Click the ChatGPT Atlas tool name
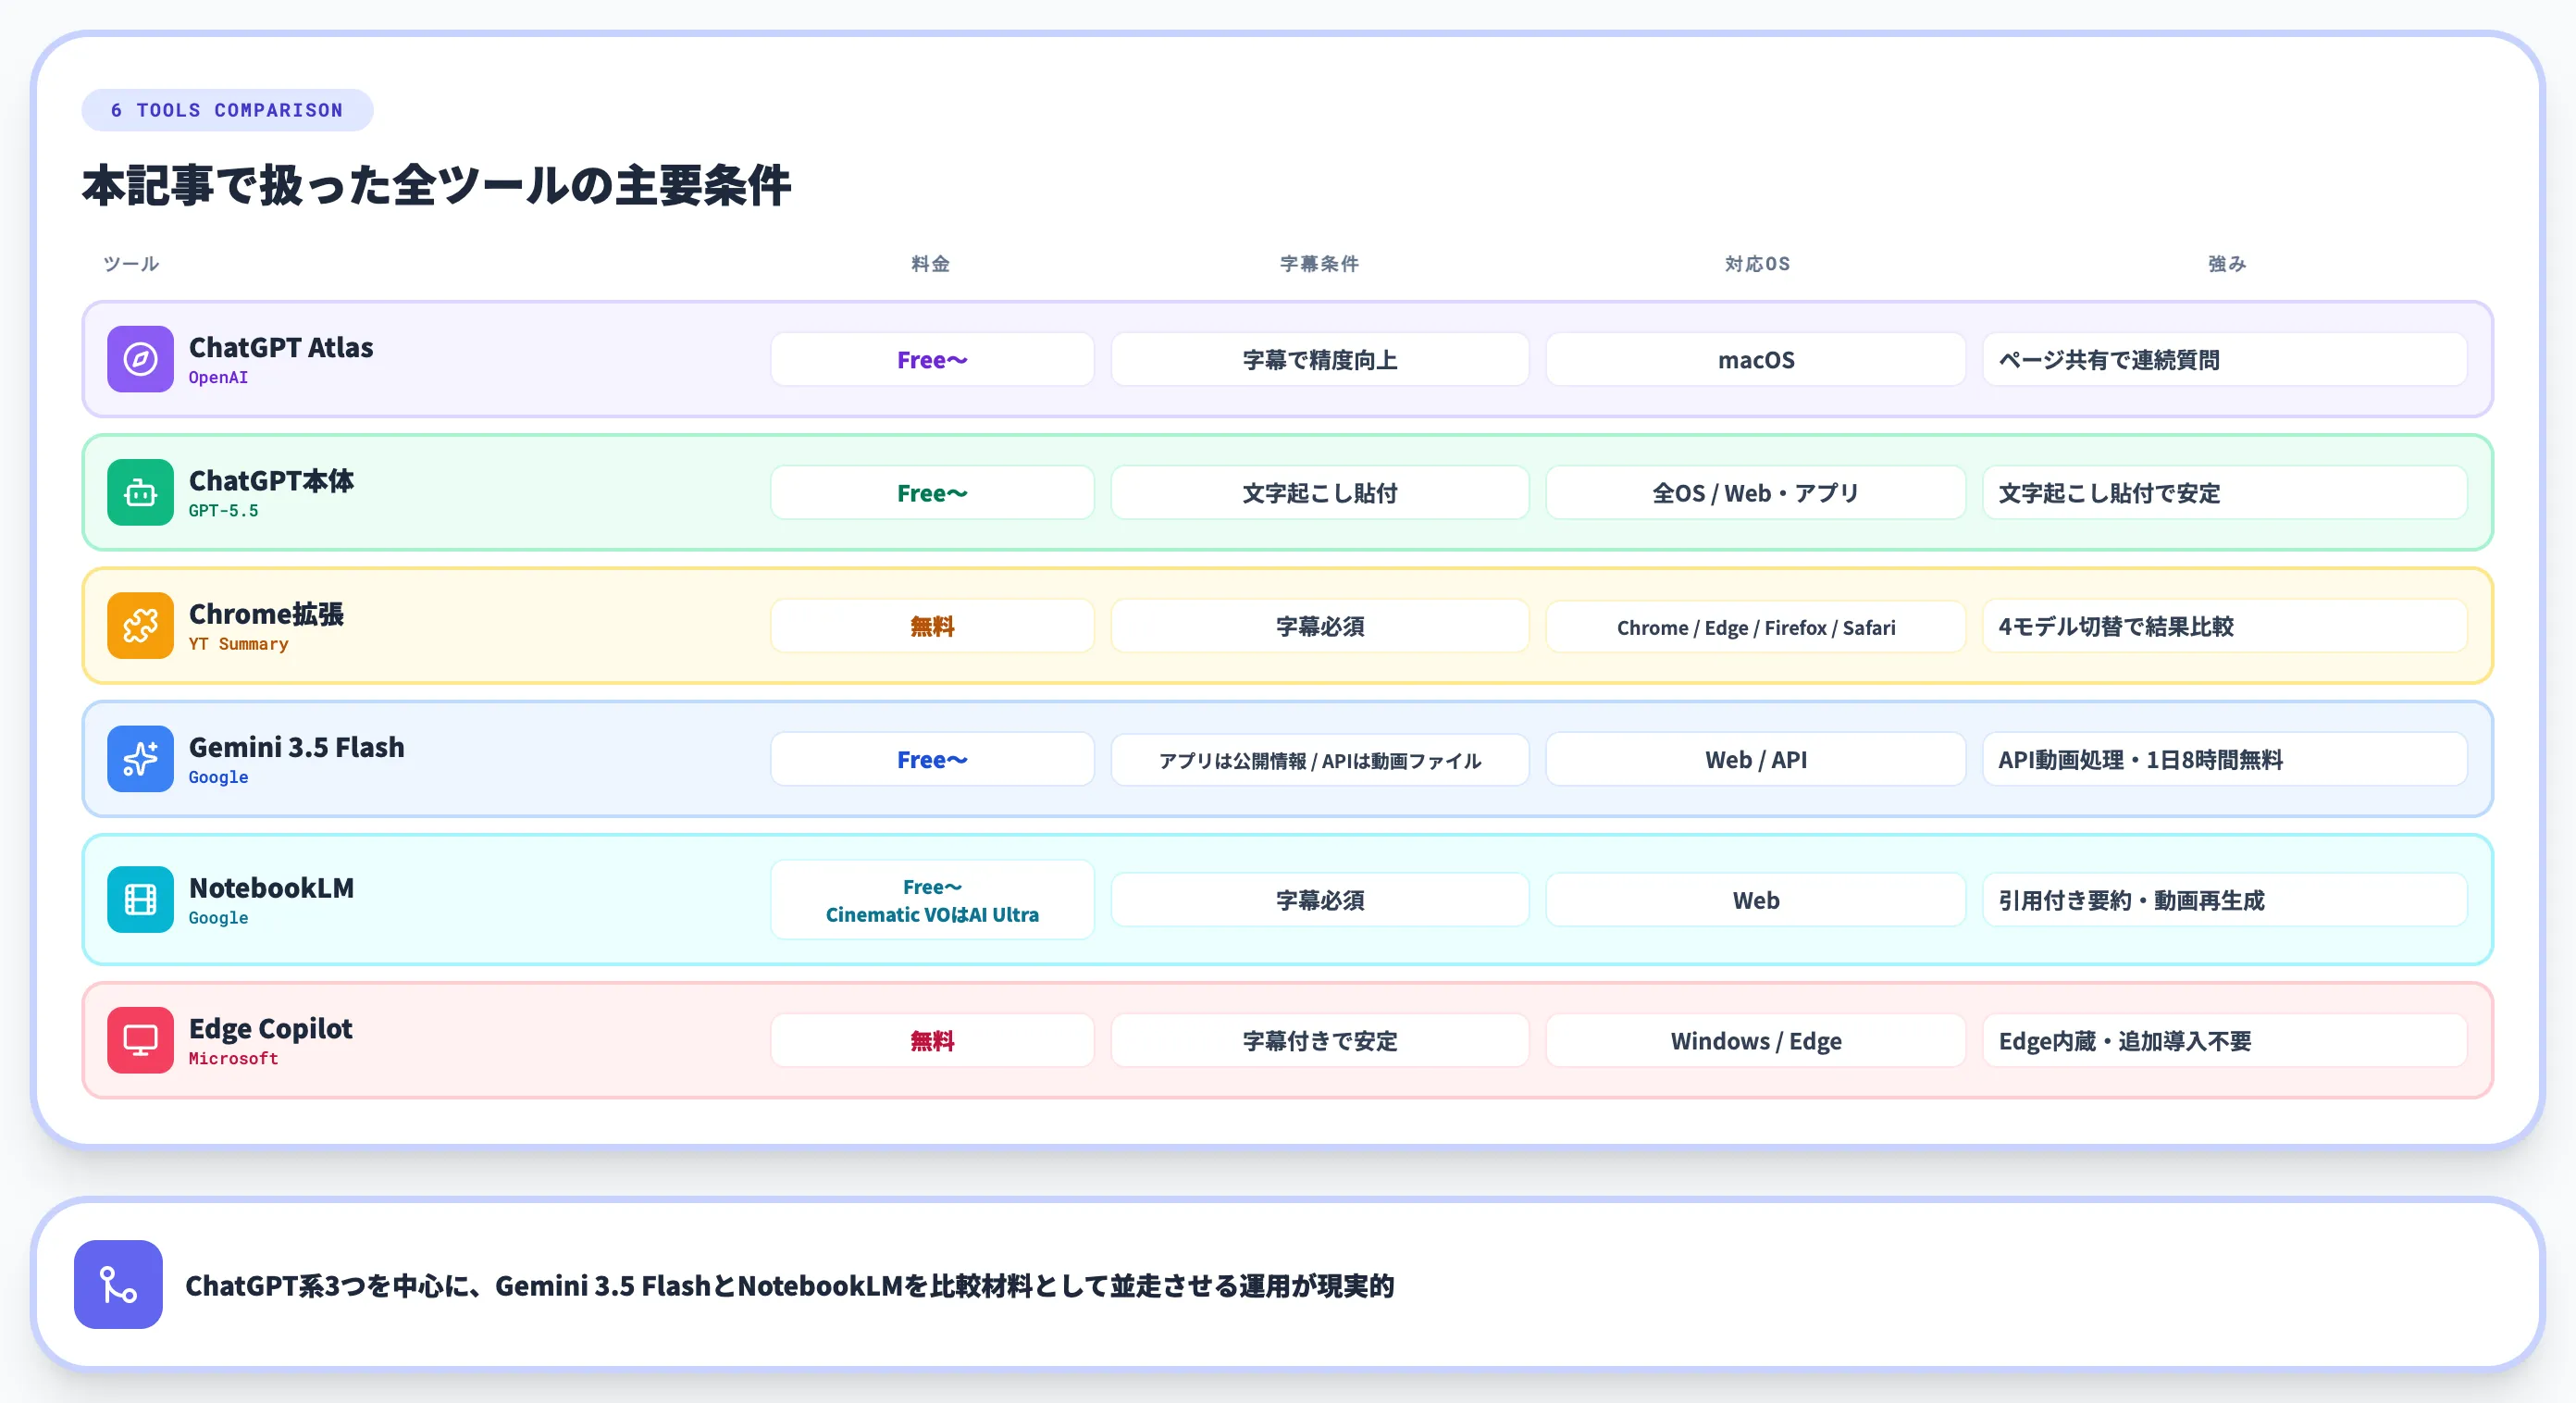2576x1403 pixels. click(x=281, y=347)
